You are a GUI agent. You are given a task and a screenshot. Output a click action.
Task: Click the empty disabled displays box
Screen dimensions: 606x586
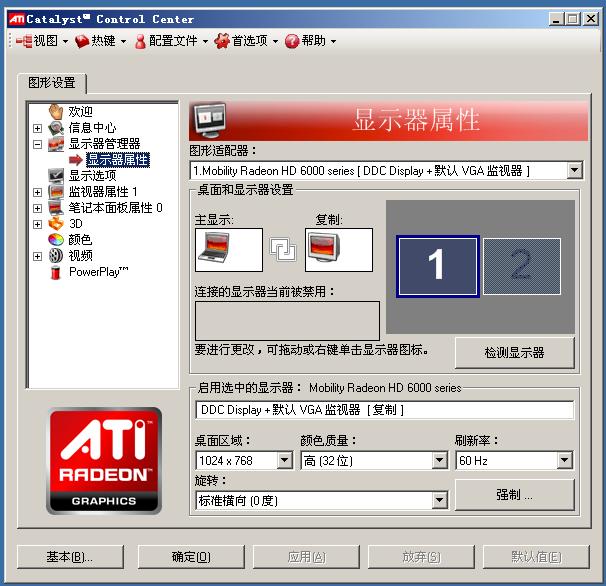[287, 320]
